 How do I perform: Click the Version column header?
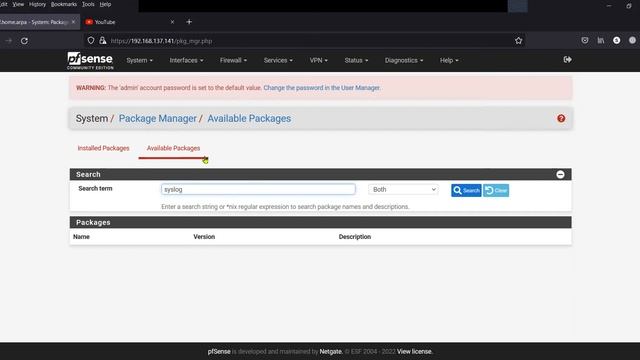[x=204, y=237]
